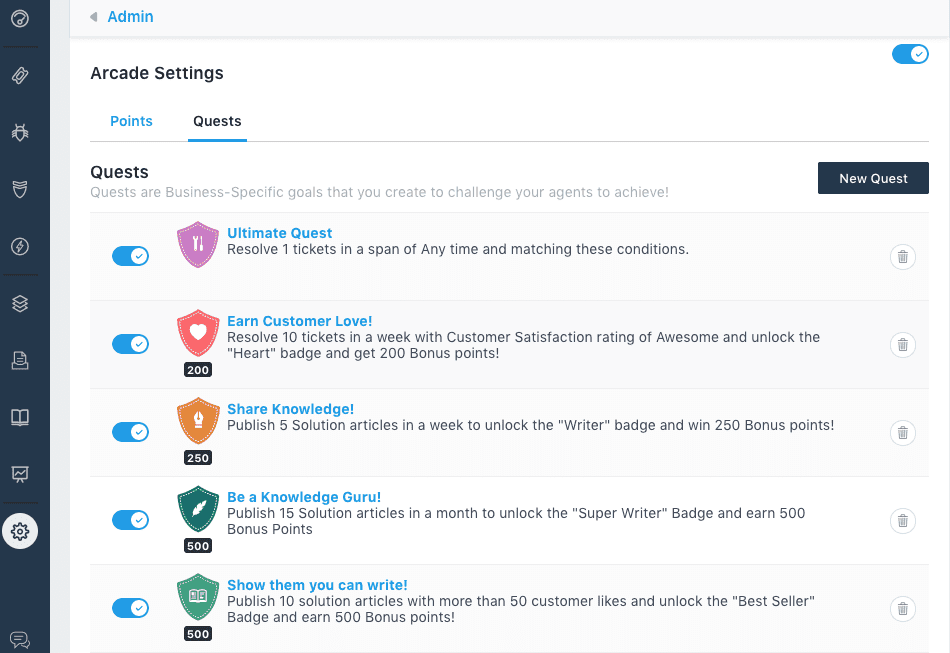Switch to the Points tab
Screen dimensions: 950x653
click(131, 120)
